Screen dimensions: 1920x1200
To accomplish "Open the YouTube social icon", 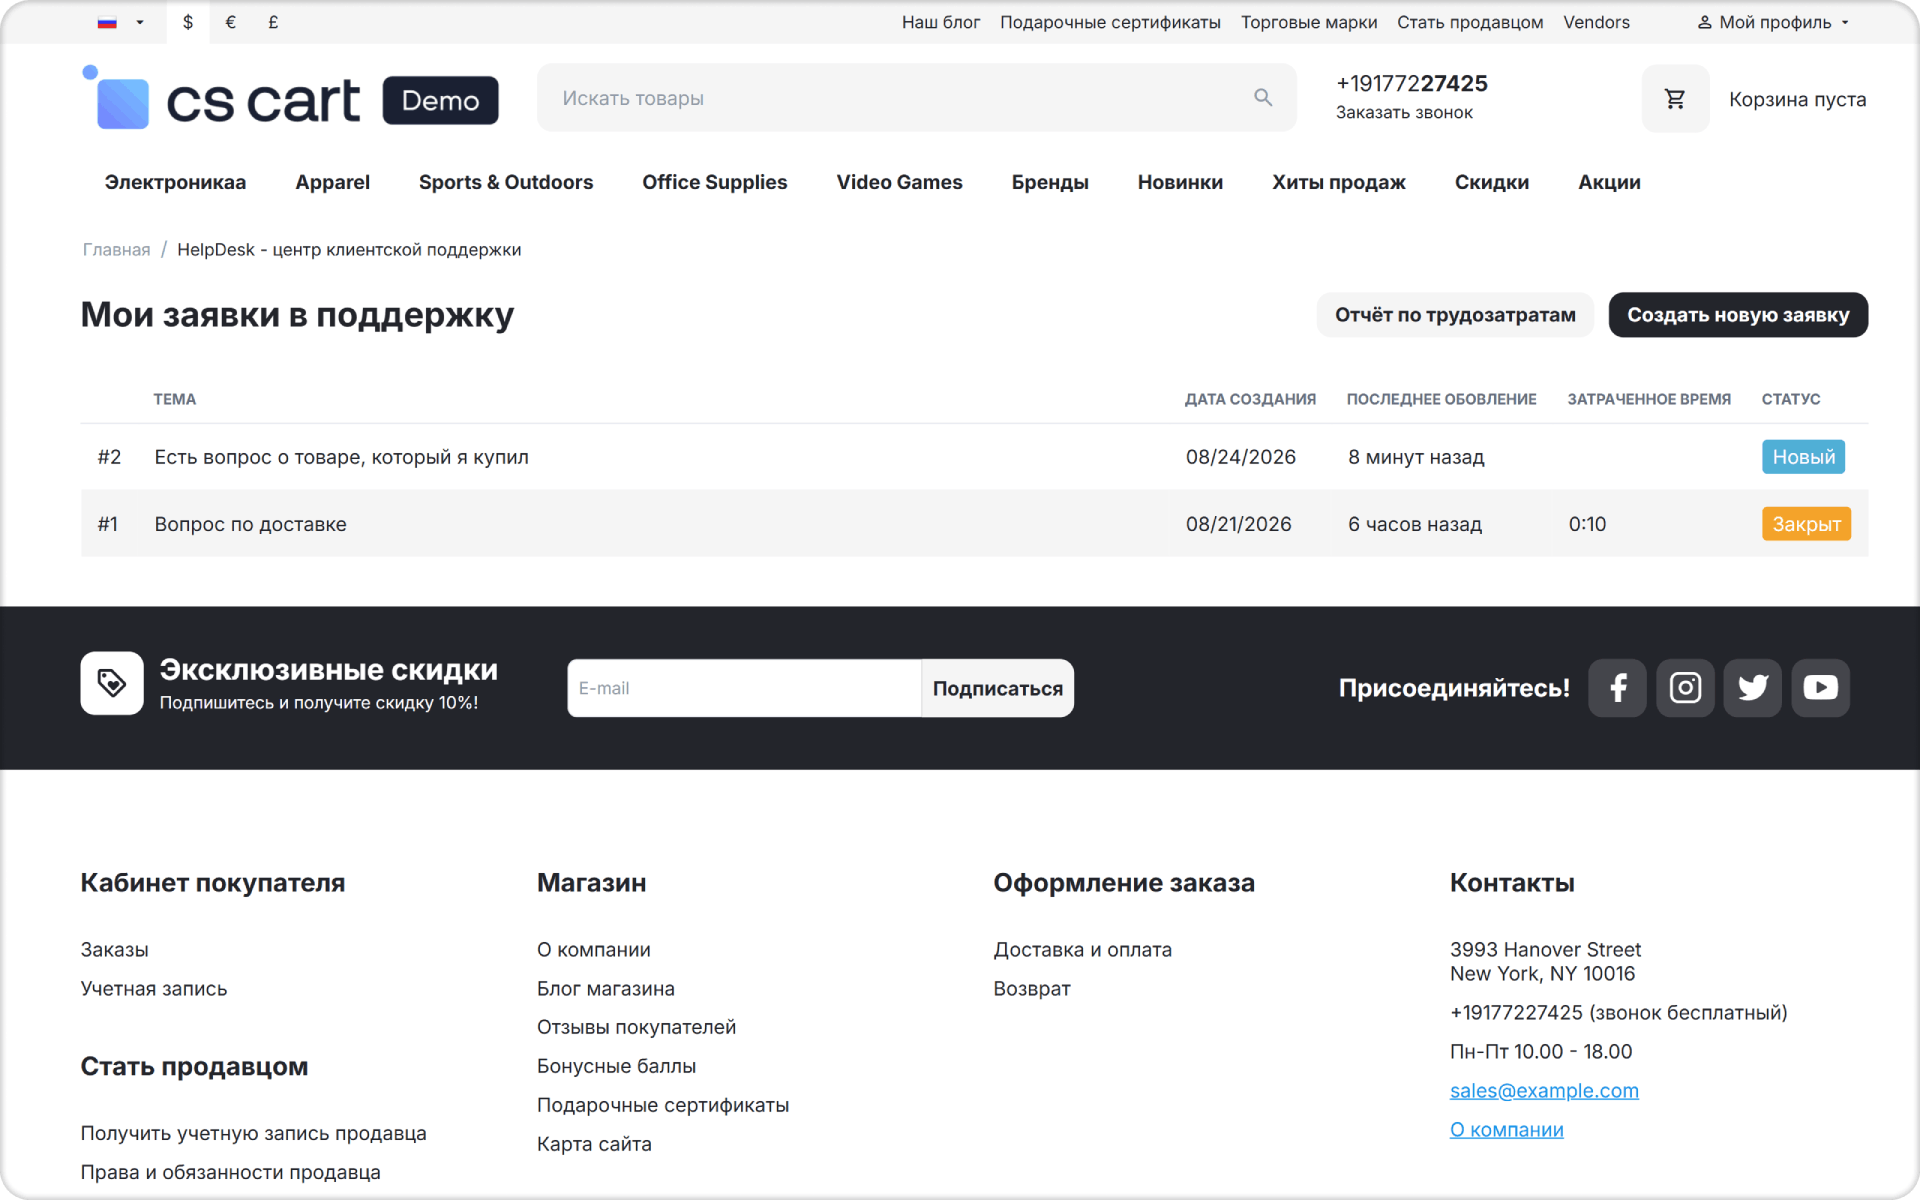I will [x=1820, y=688].
